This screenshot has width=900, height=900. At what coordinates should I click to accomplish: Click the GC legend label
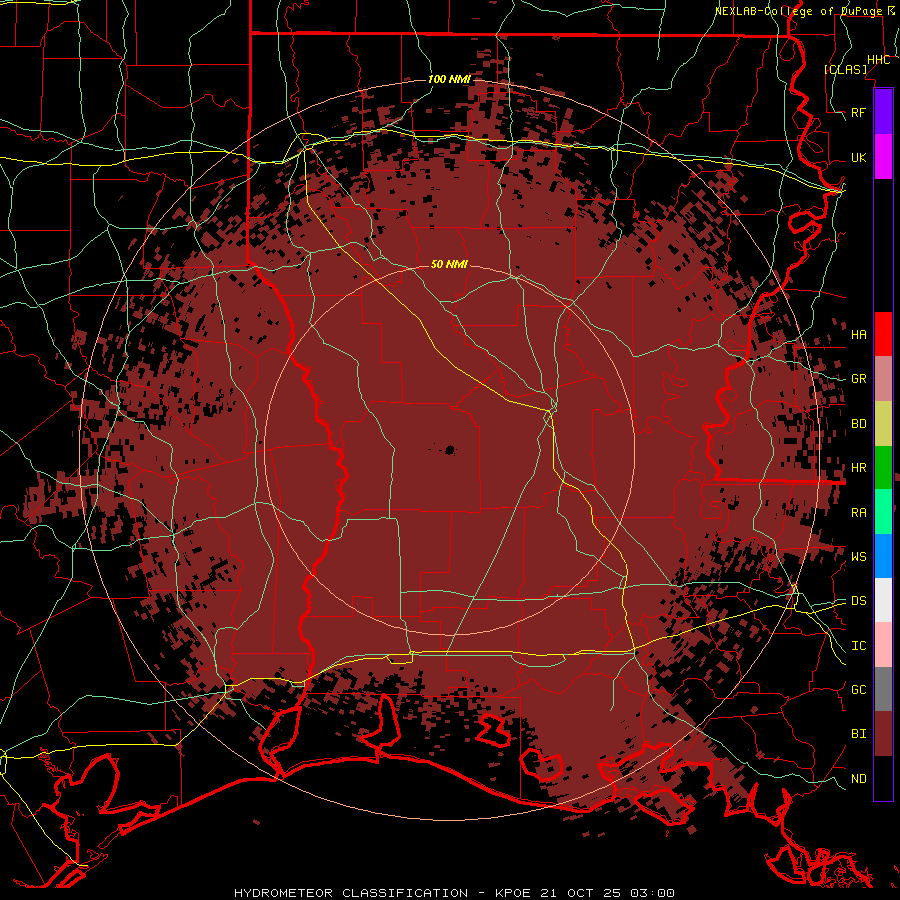point(858,690)
